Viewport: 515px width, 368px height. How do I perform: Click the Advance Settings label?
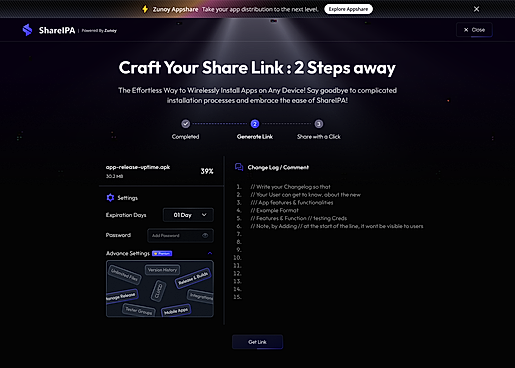128,253
